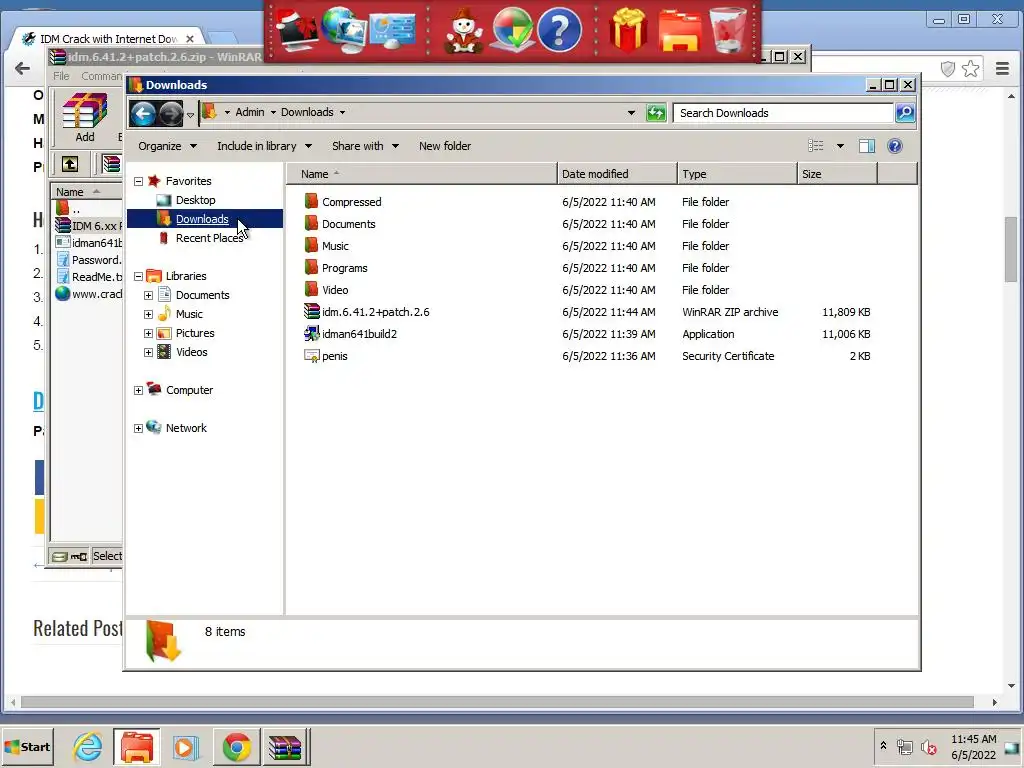Click the control panel monitor dock icon
Image resolution: width=1024 pixels, height=768 pixels.
[392, 31]
